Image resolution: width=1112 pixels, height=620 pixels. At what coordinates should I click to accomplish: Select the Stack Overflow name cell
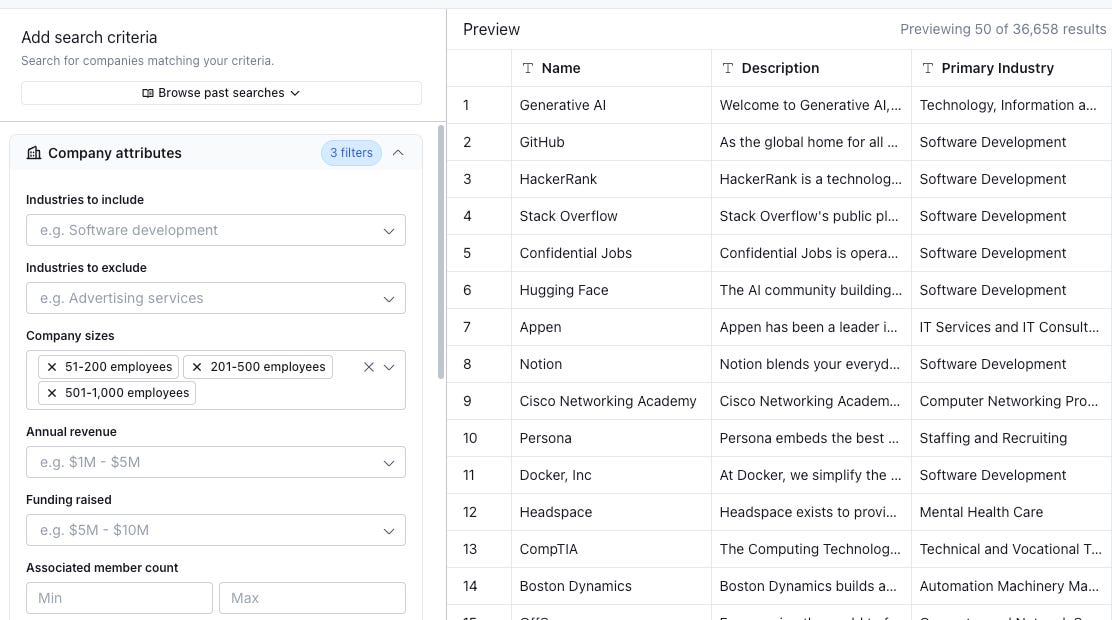click(x=611, y=216)
